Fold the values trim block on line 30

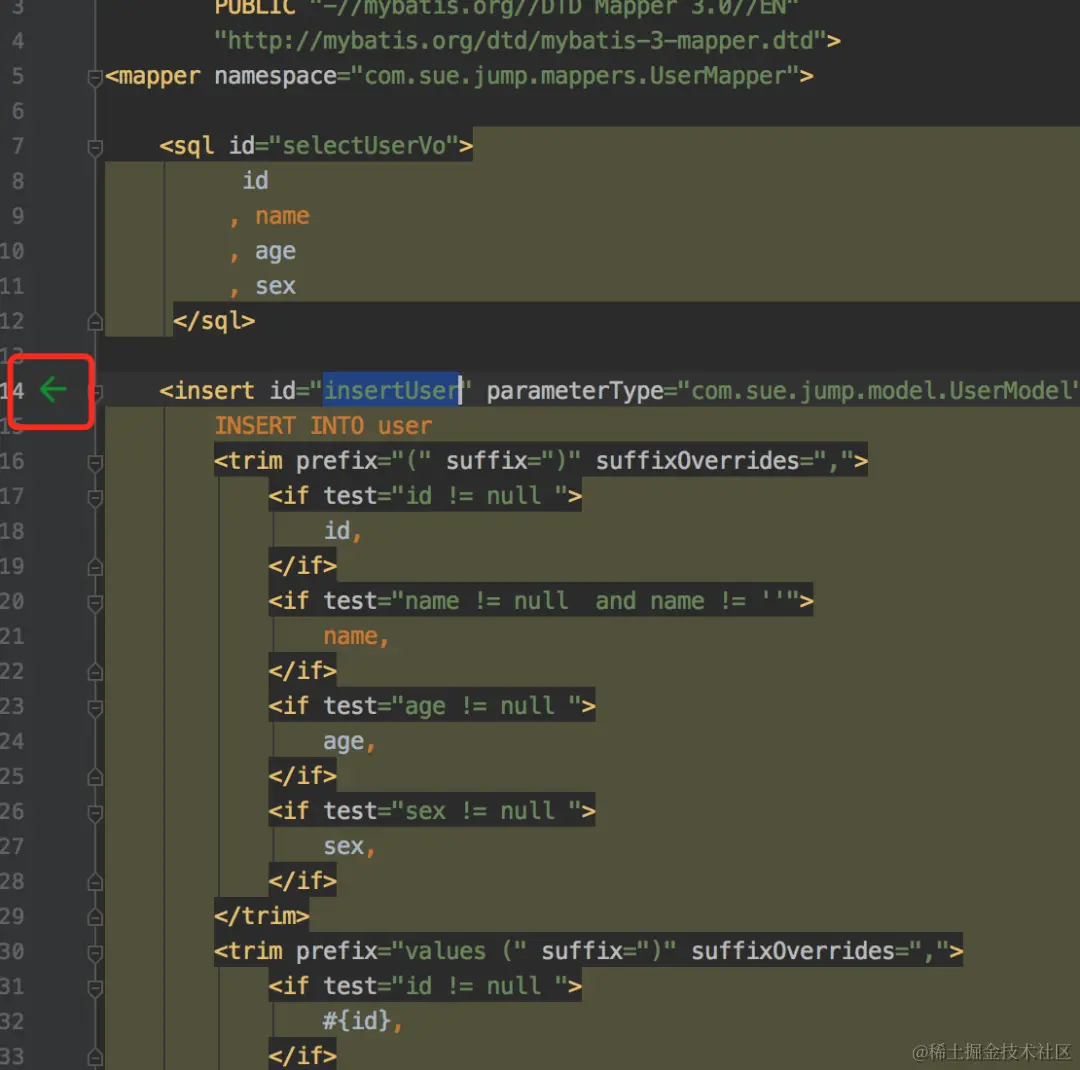(x=95, y=953)
